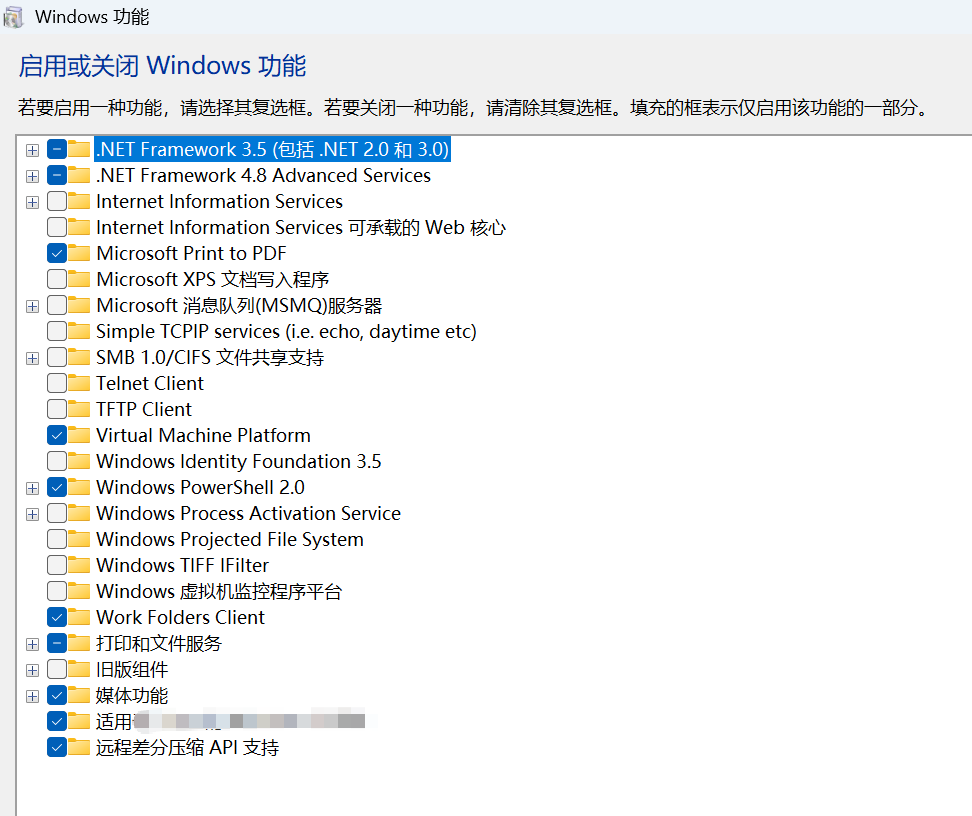Click folder icon beside Virtual Machine Platform
Screen dimensions: 972x816
point(79,436)
